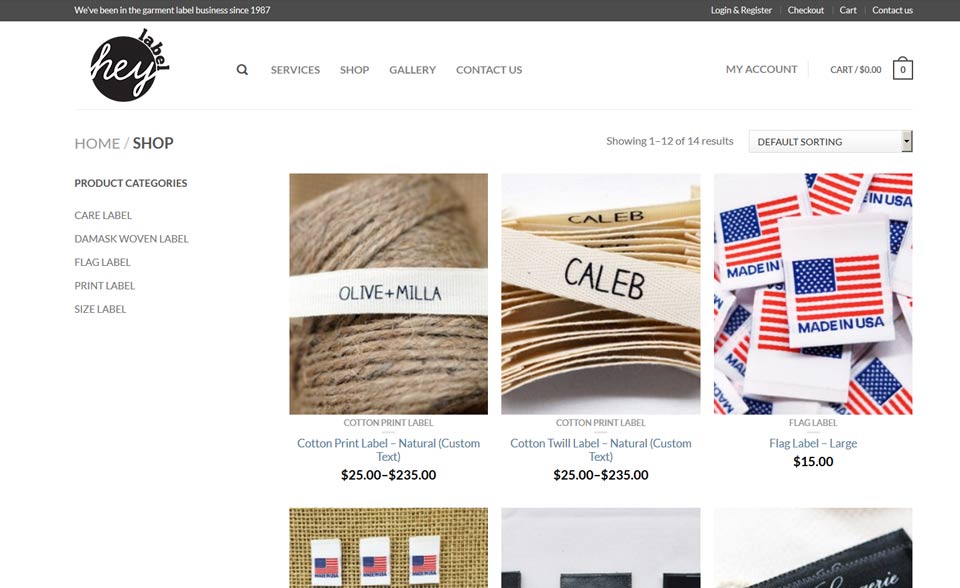
Task: Return to Home via breadcrumb
Action: click(97, 143)
